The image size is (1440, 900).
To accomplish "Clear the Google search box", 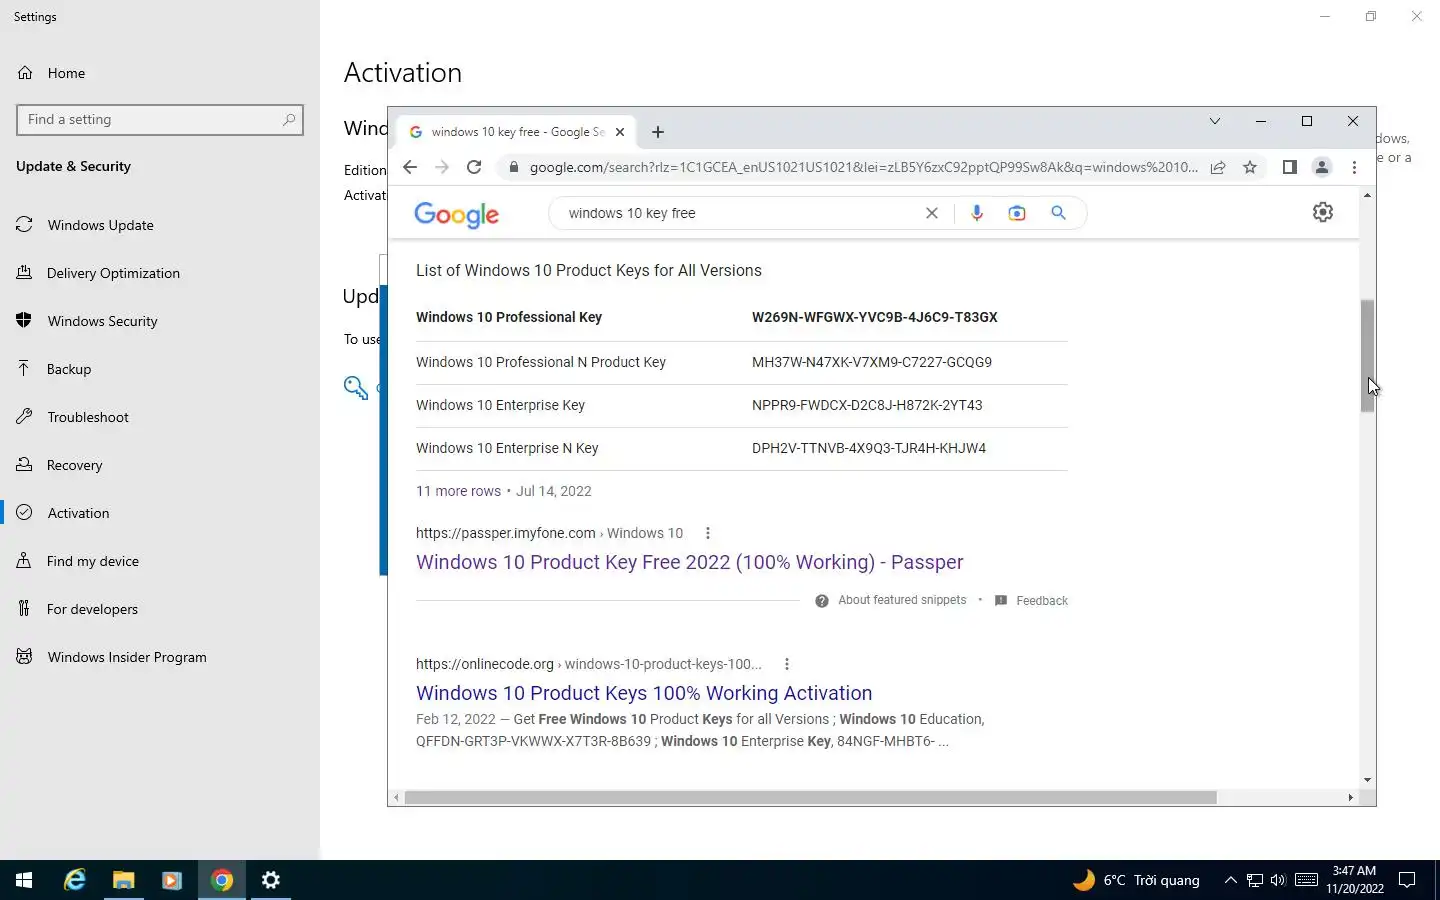I will click(x=932, y=213).
